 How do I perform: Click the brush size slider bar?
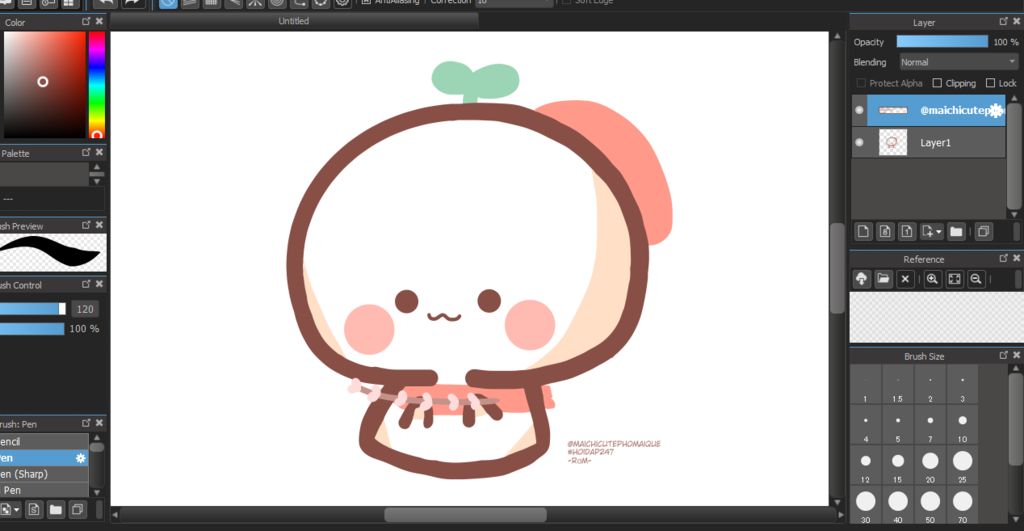point(33,309)
